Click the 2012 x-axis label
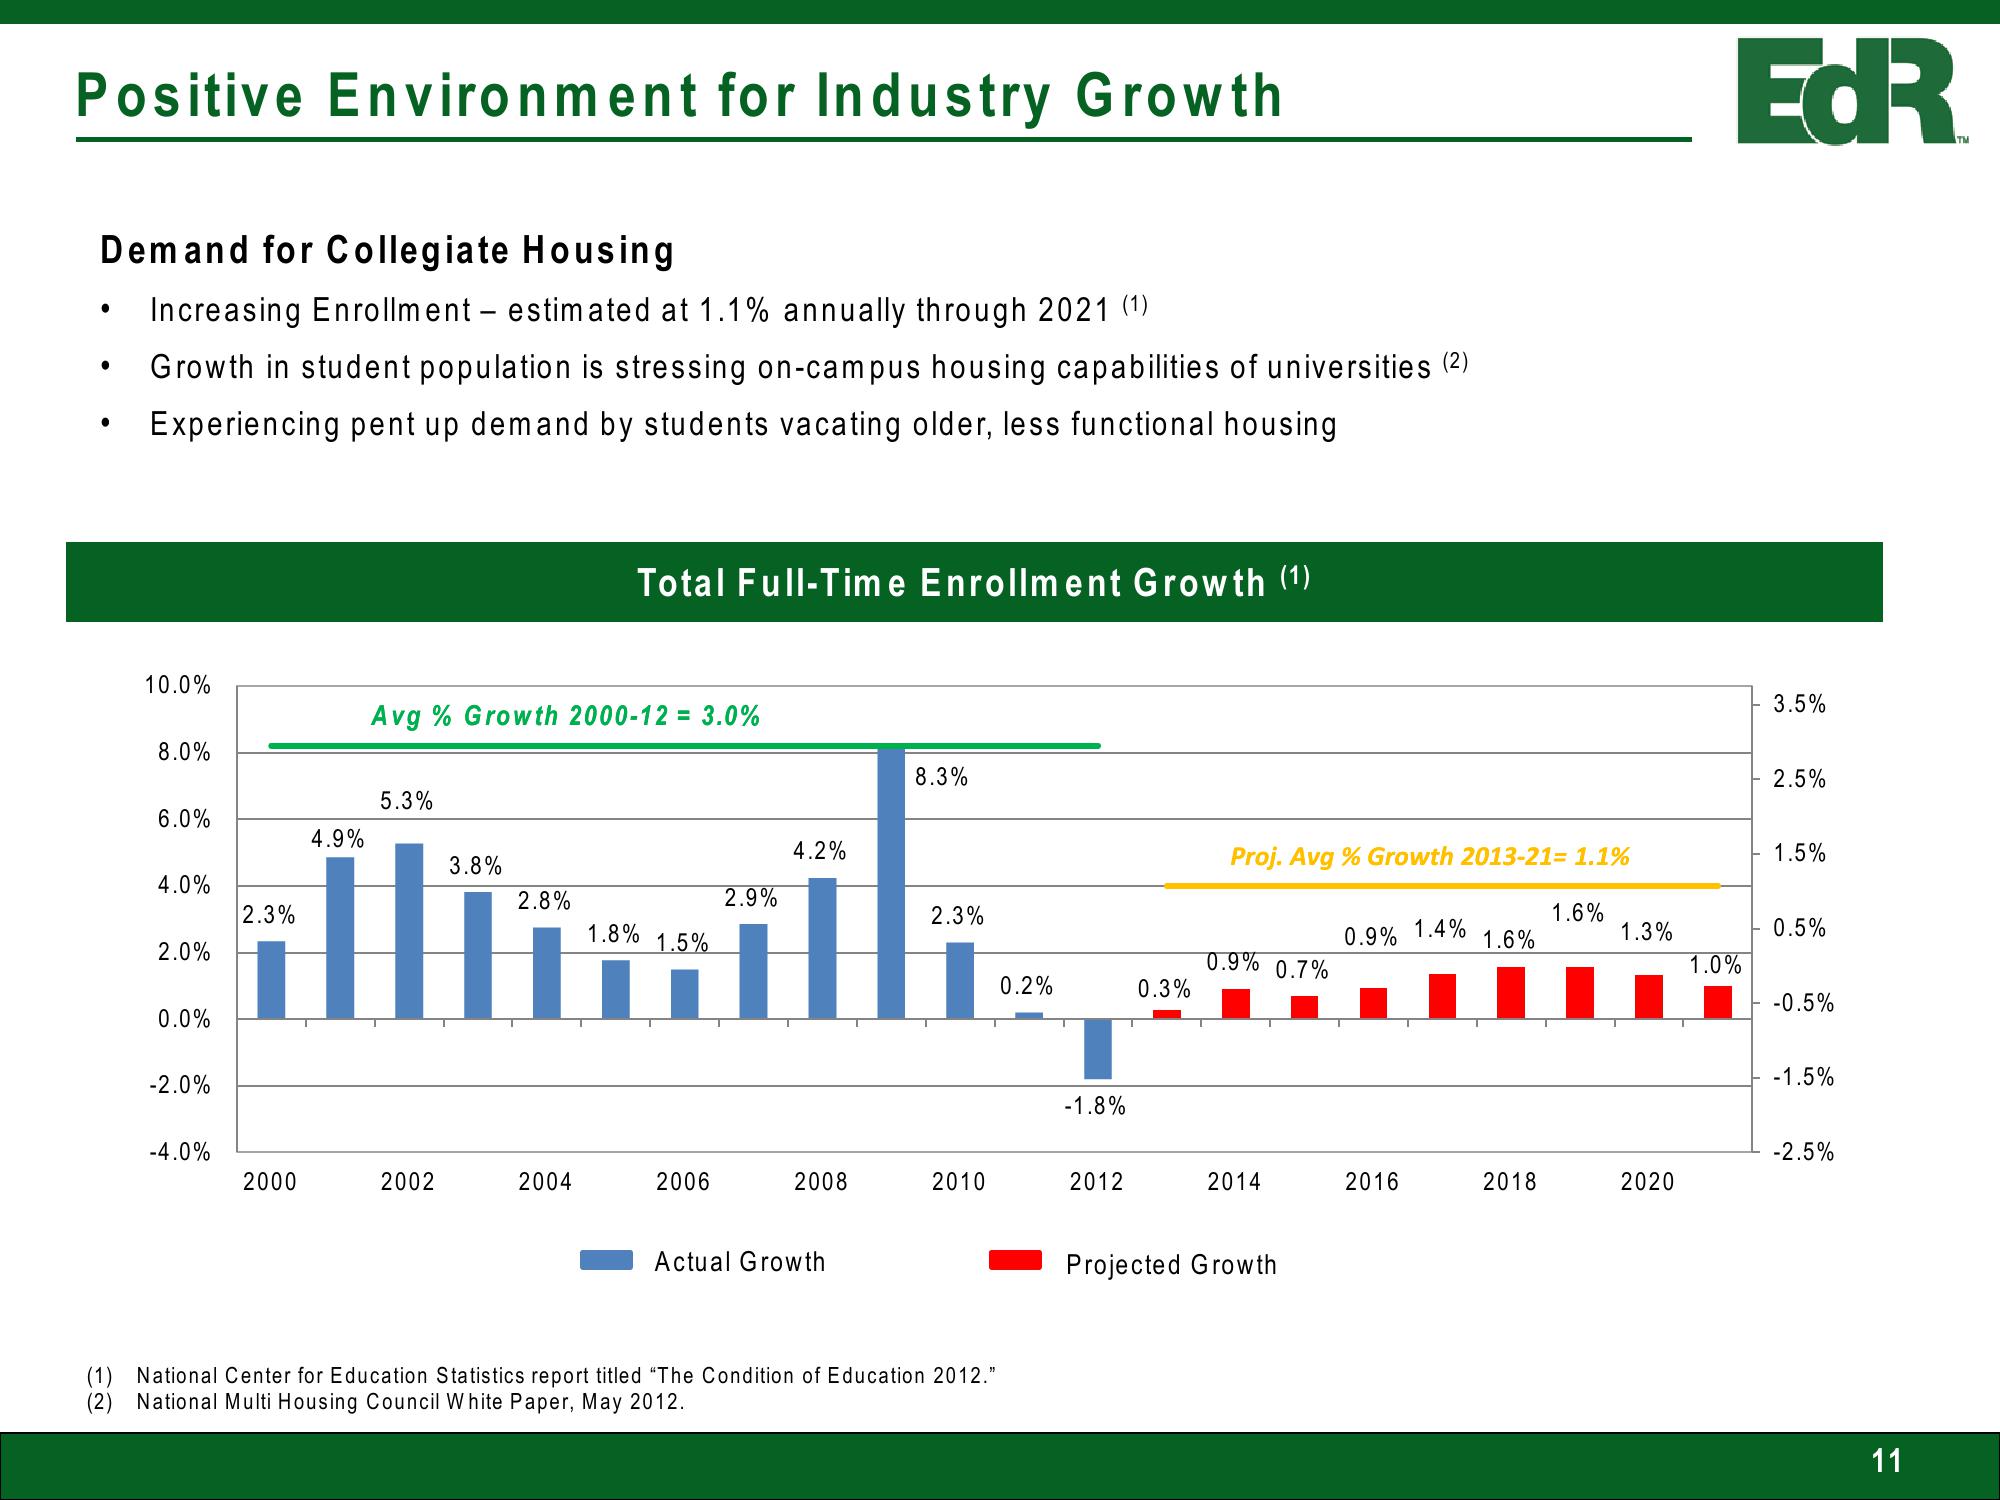The image size is (2000, 1500). point(1097,1181)
